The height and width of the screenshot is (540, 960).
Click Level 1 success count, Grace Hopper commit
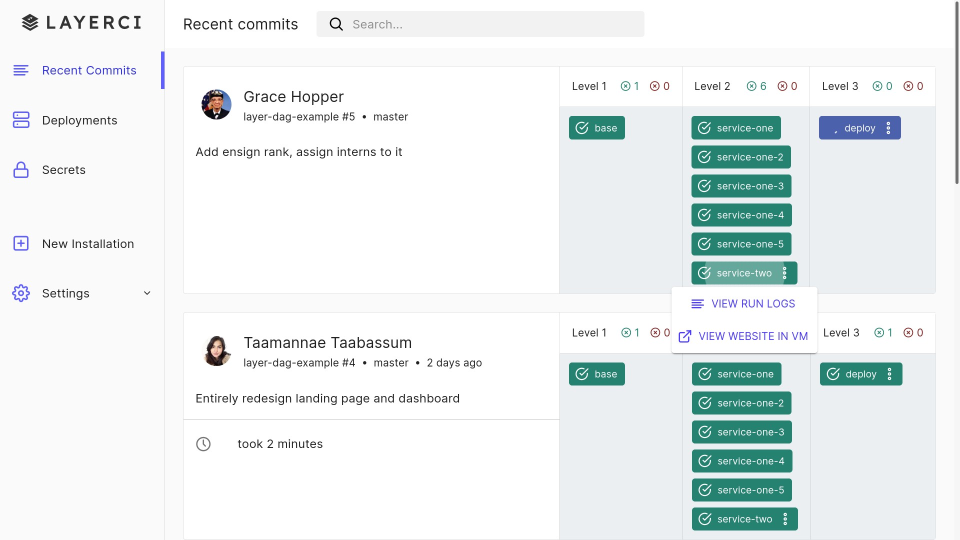pos(630,86)
